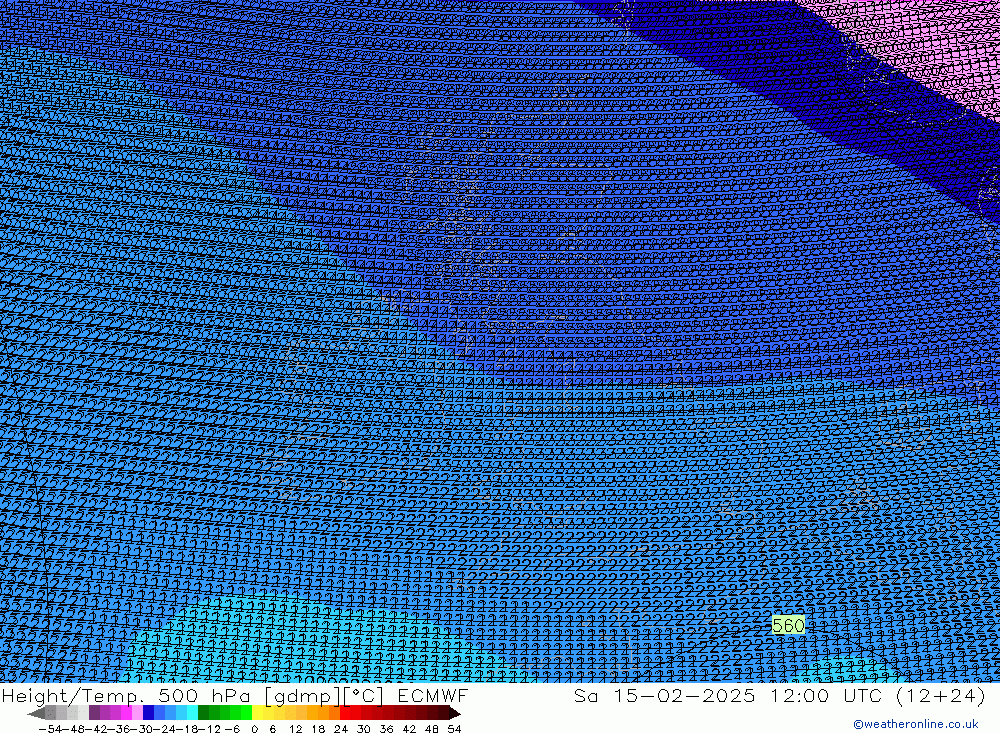Pick the light pink legend swatch

click(x=137, y=713)
